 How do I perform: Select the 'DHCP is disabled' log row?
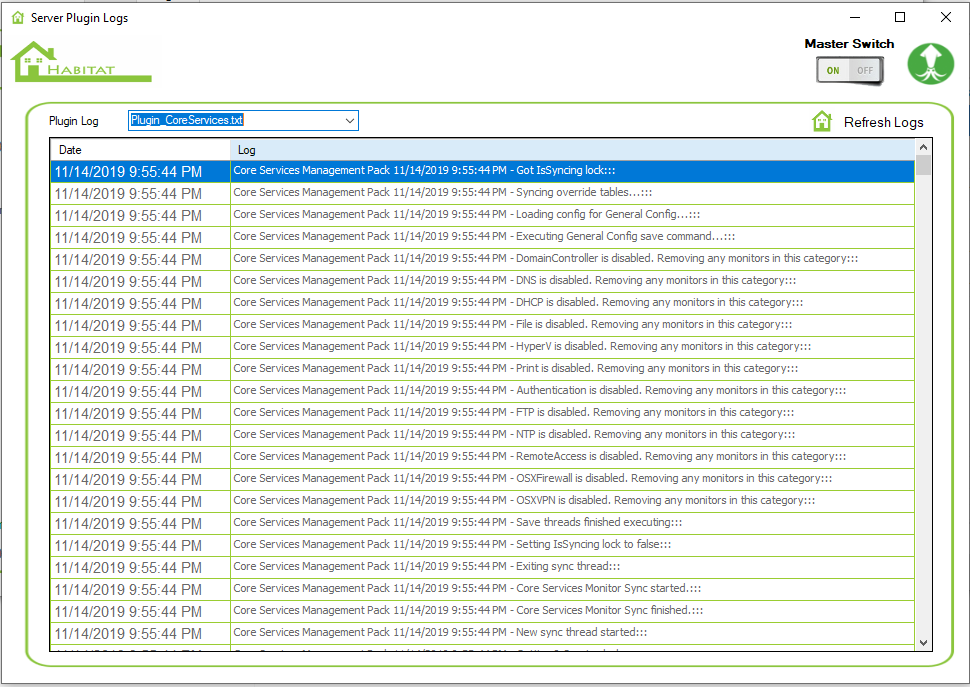click(x=500, y=302)
